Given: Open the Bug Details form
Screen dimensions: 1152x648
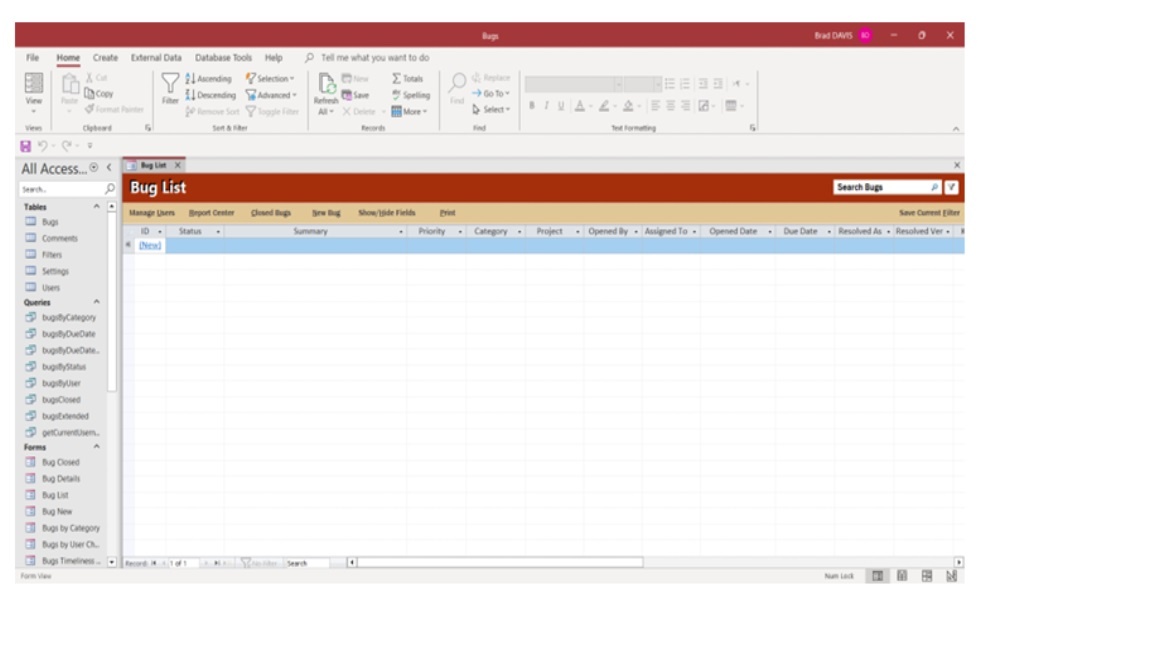Looking at the screenshot, I should click(61, 478).
